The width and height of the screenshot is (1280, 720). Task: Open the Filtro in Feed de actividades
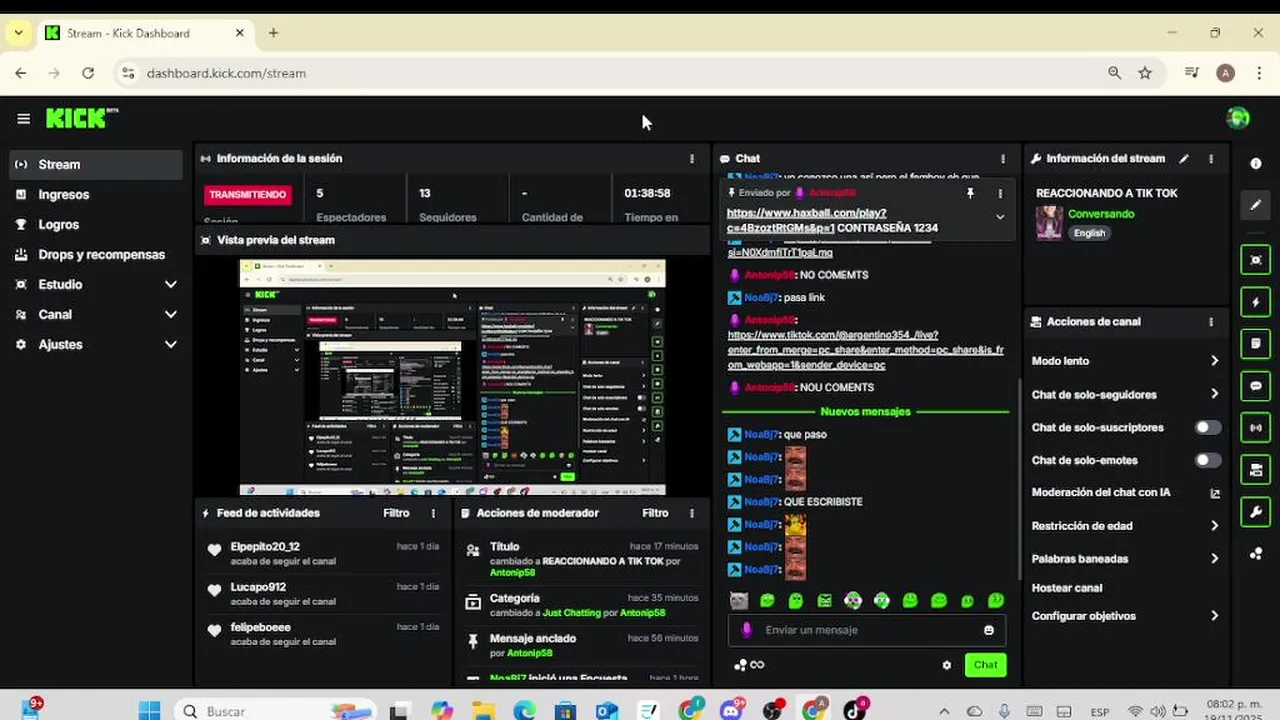tap(396, 513)
